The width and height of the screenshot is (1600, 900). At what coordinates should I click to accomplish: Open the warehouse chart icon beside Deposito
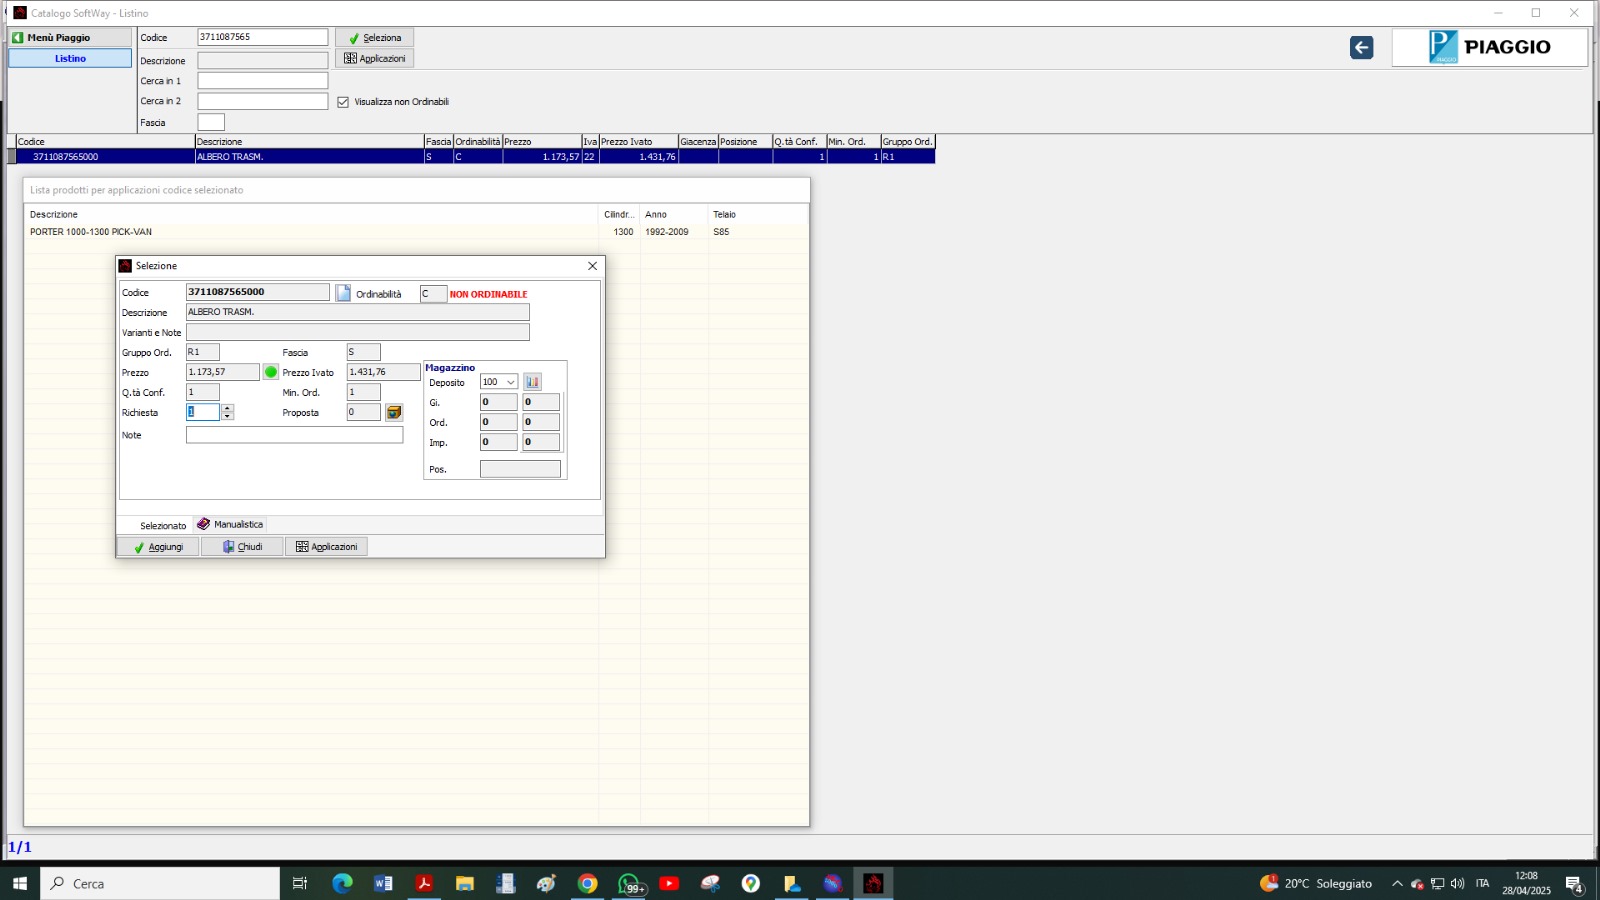tap(532, 382)
